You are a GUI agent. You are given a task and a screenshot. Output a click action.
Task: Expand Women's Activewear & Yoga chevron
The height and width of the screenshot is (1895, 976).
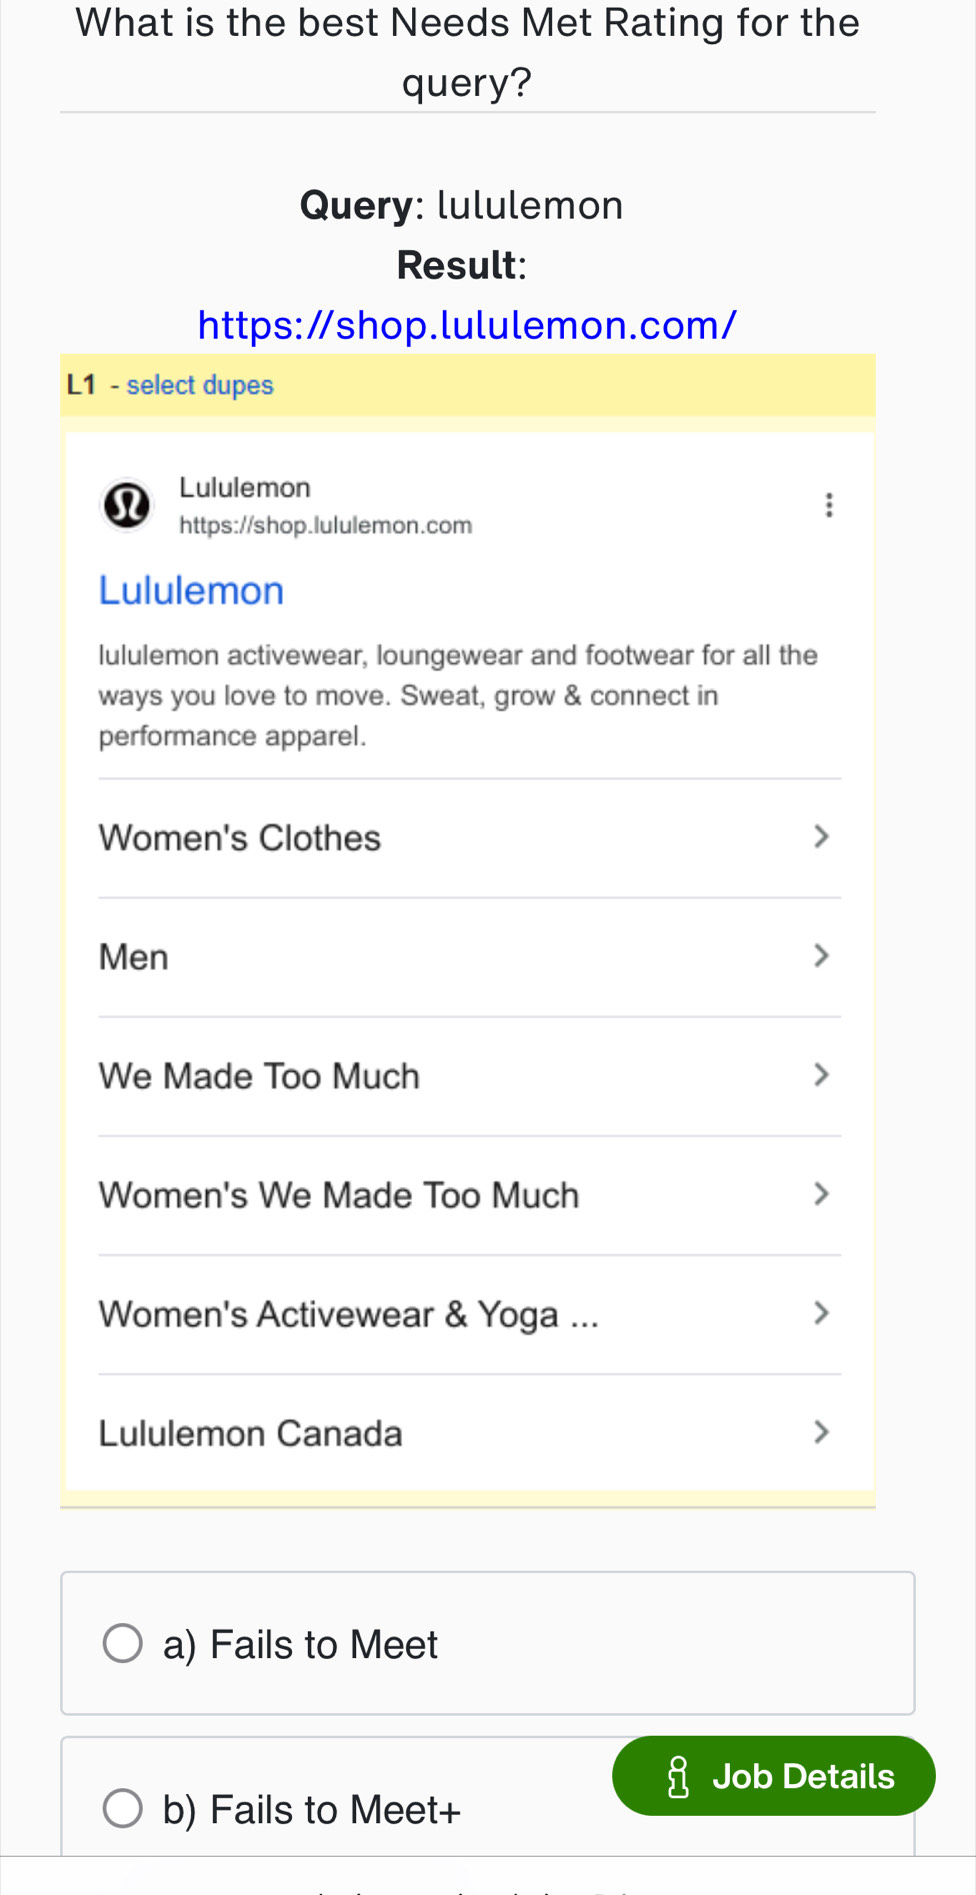click(x=821, y=1313)
